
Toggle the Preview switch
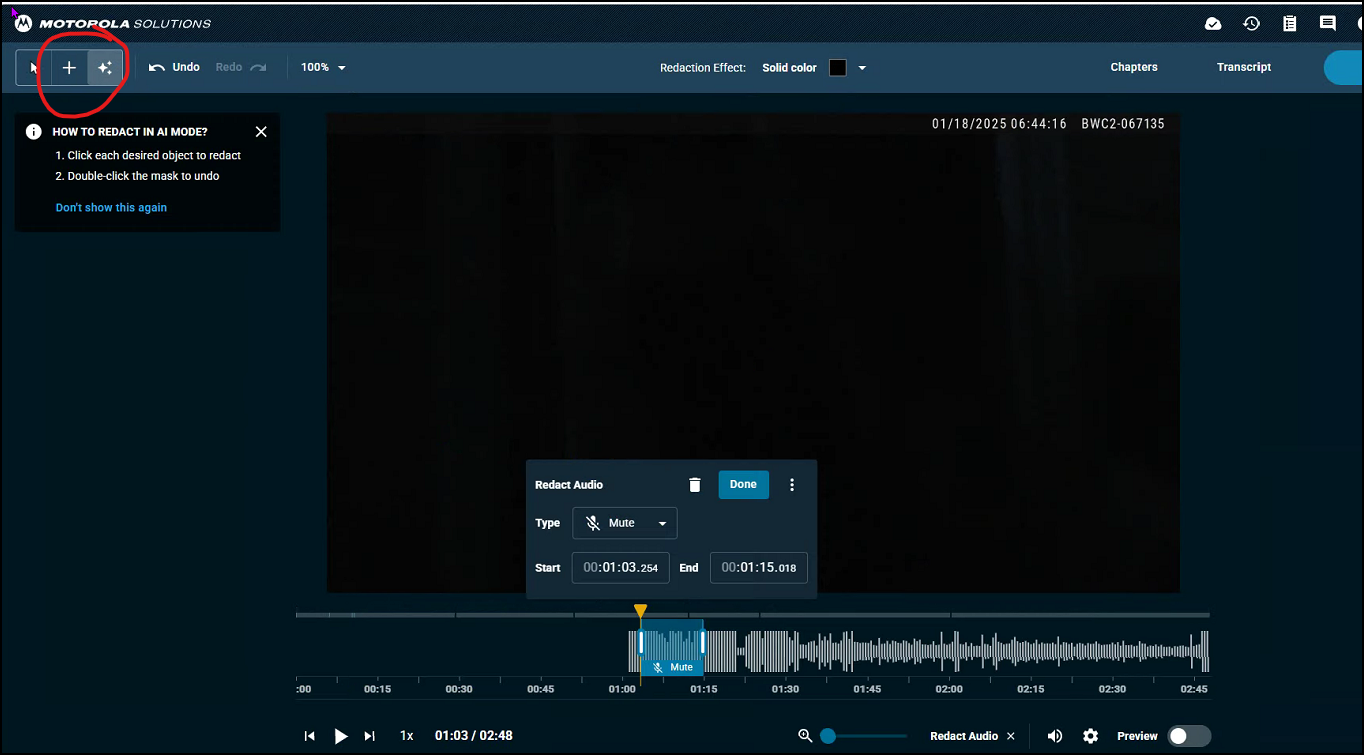pos(1189,736)
